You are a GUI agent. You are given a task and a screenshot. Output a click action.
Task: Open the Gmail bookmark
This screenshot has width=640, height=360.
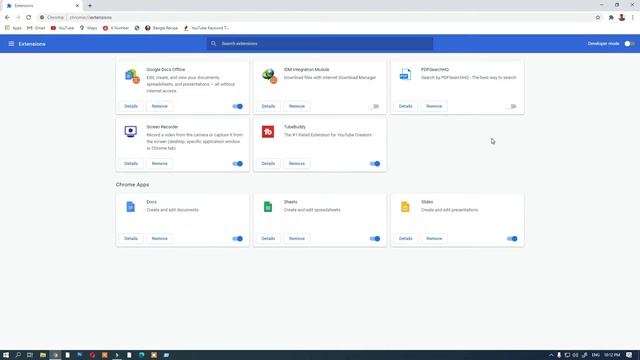36,28
